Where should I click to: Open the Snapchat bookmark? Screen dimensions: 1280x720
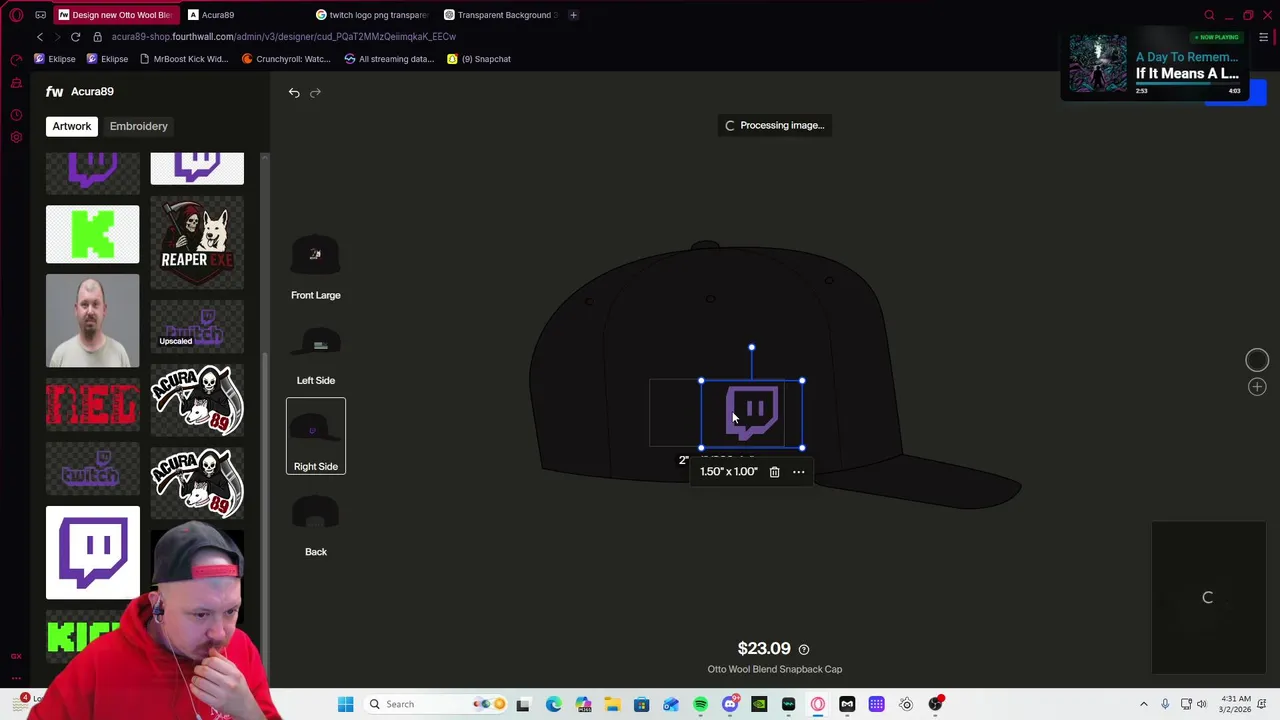coord(479,59)
